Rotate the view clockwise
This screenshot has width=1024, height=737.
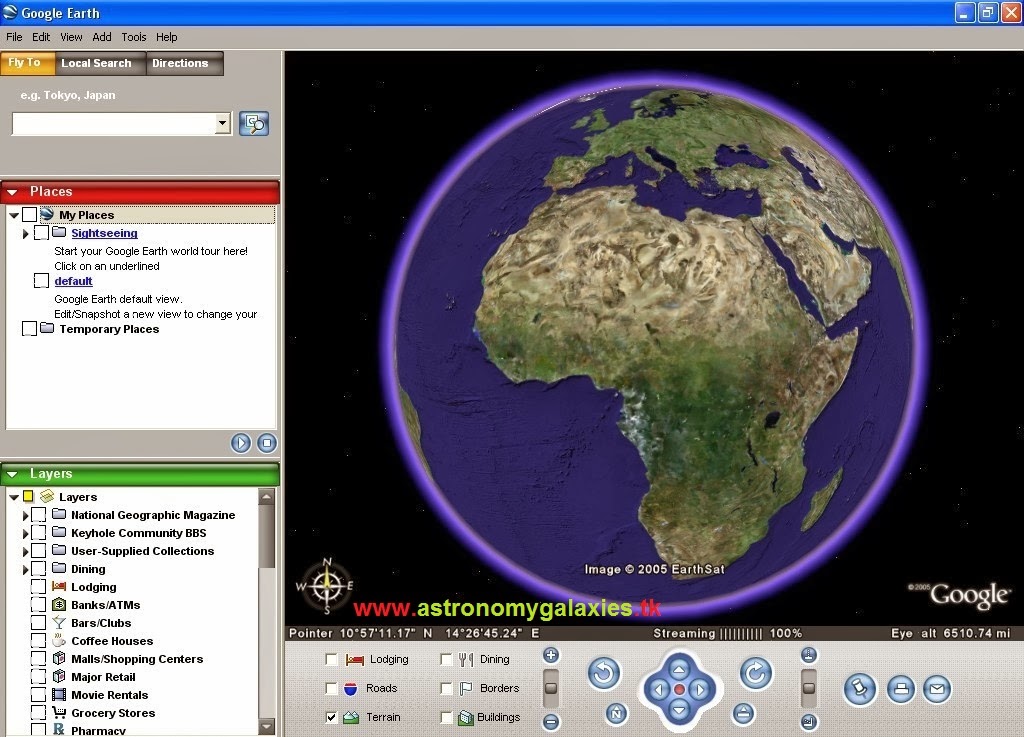point(756,672)
